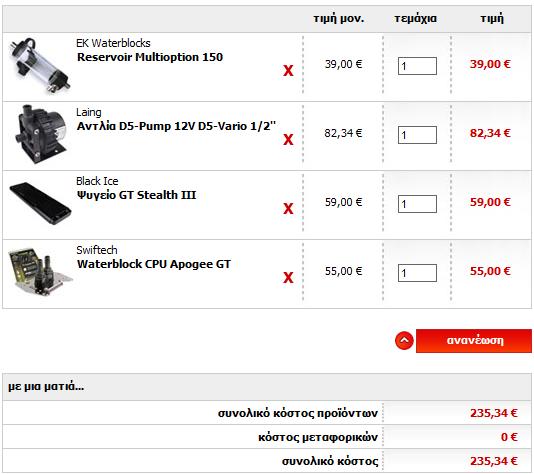Open Waterblock CPU Apogee GT link
This screenshot has width=534, height=474.
(x=154, y=264)
